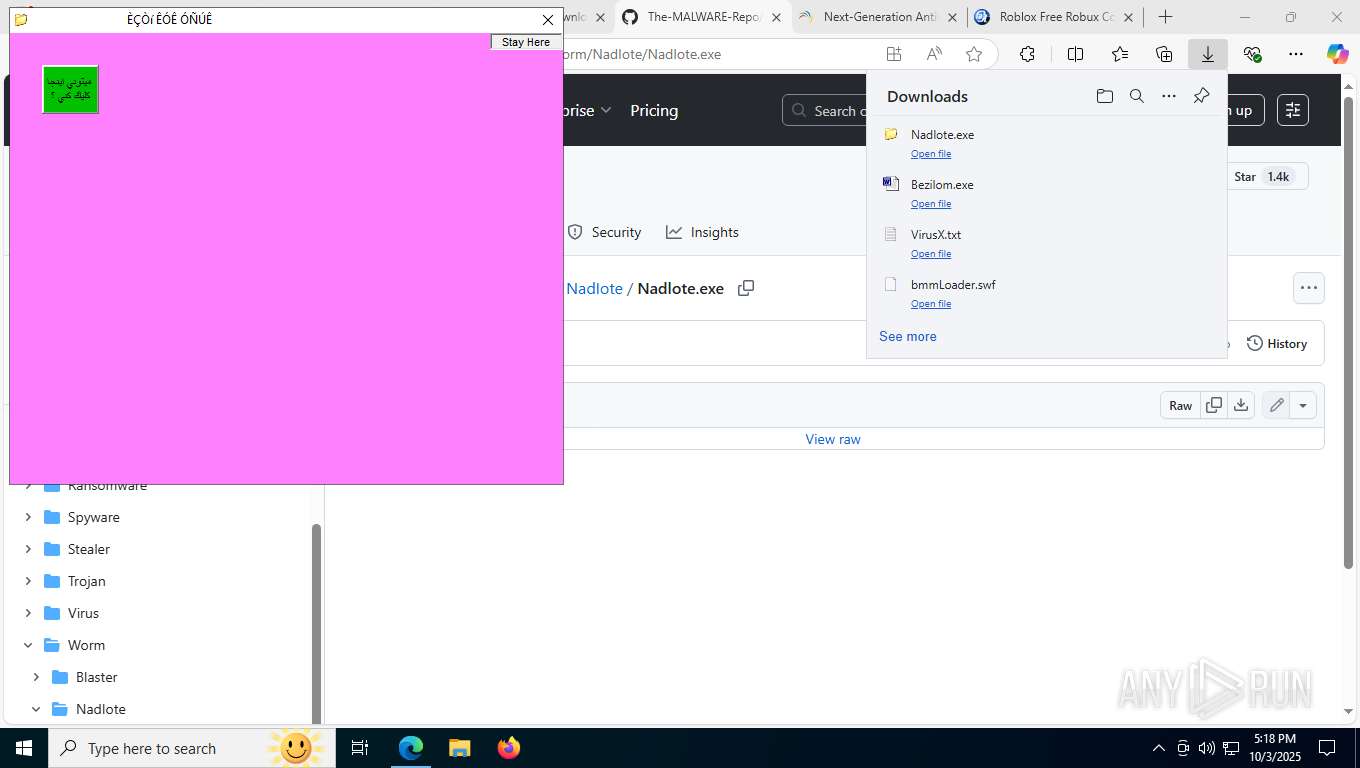Collapse the Worm folder
Viewport: 1360px width, 768px height.
click(28, 645)
